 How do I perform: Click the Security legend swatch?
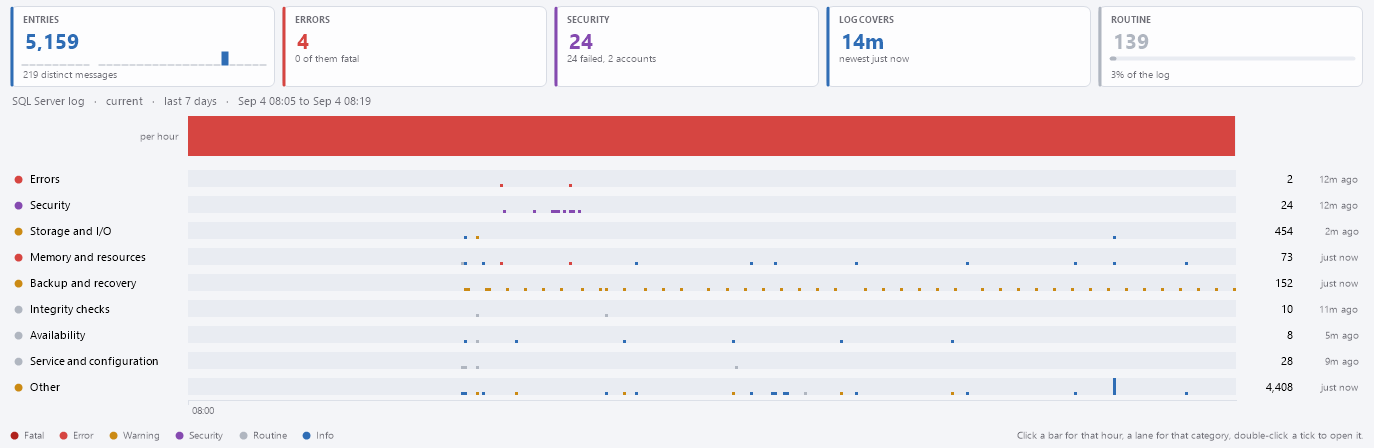pos(179,436)
